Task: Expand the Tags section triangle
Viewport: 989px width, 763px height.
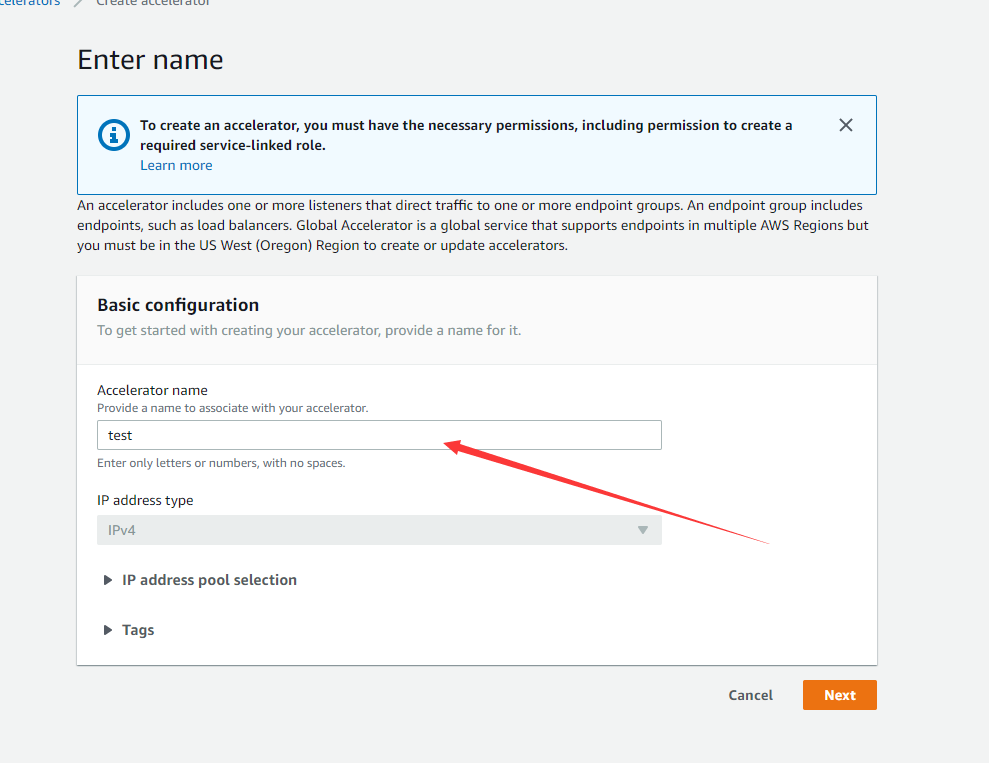Action: pyautogui.click(x=108, y=630)
